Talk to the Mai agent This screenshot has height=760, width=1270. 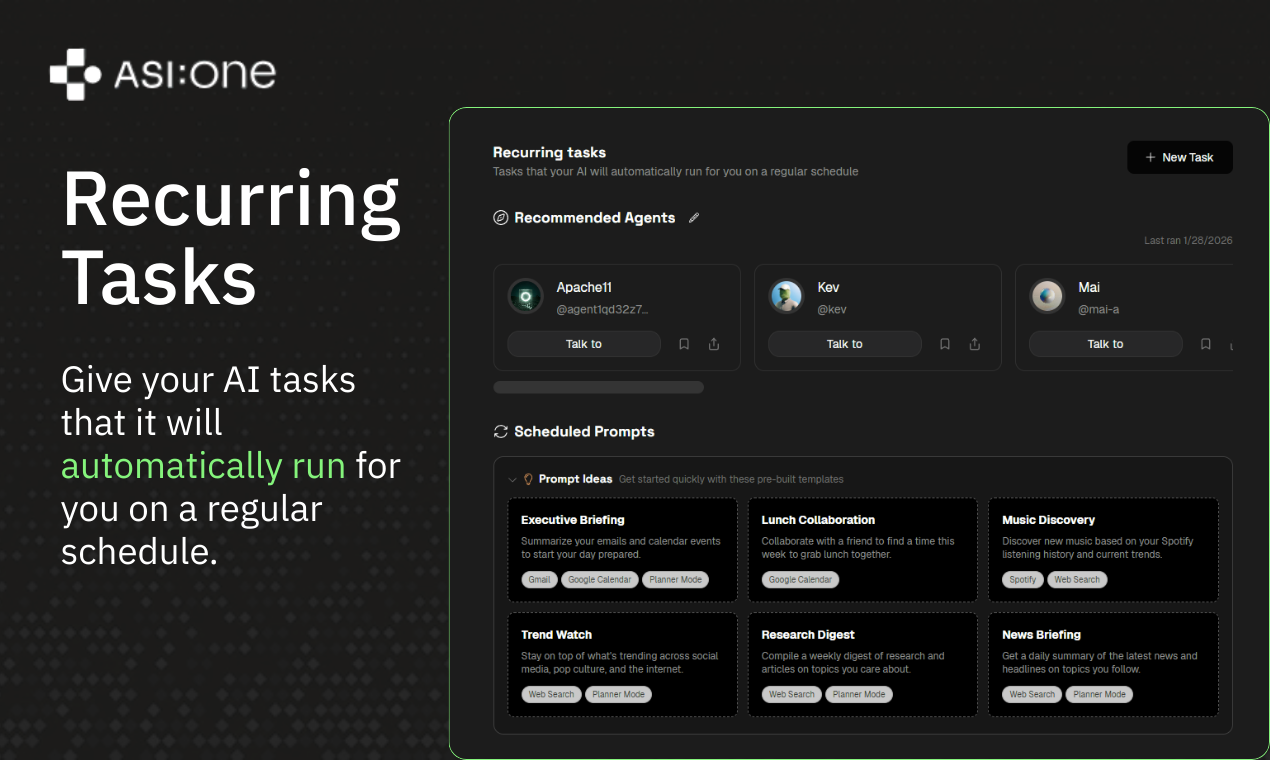click(1105, 344)
